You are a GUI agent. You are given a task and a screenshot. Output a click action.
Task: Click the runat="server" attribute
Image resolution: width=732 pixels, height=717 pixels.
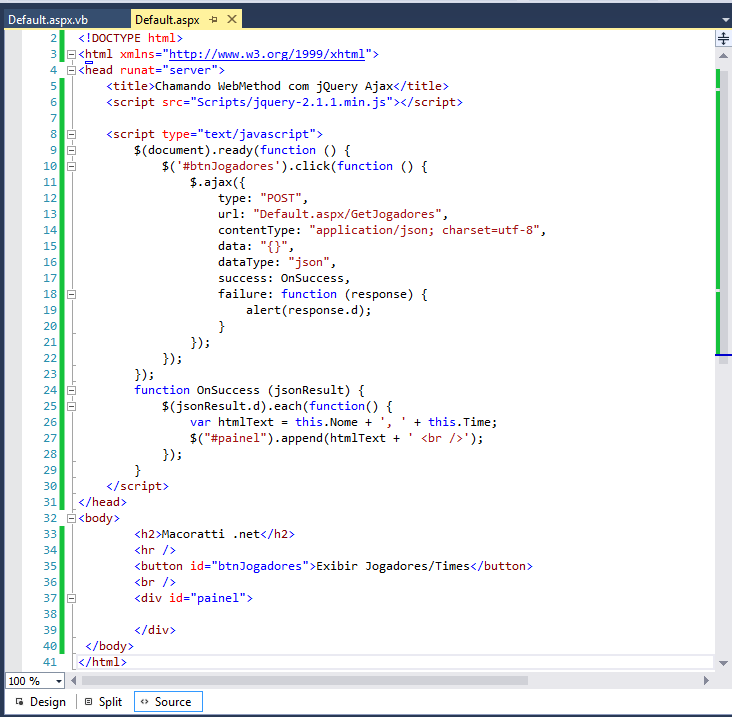pos(169,70)
